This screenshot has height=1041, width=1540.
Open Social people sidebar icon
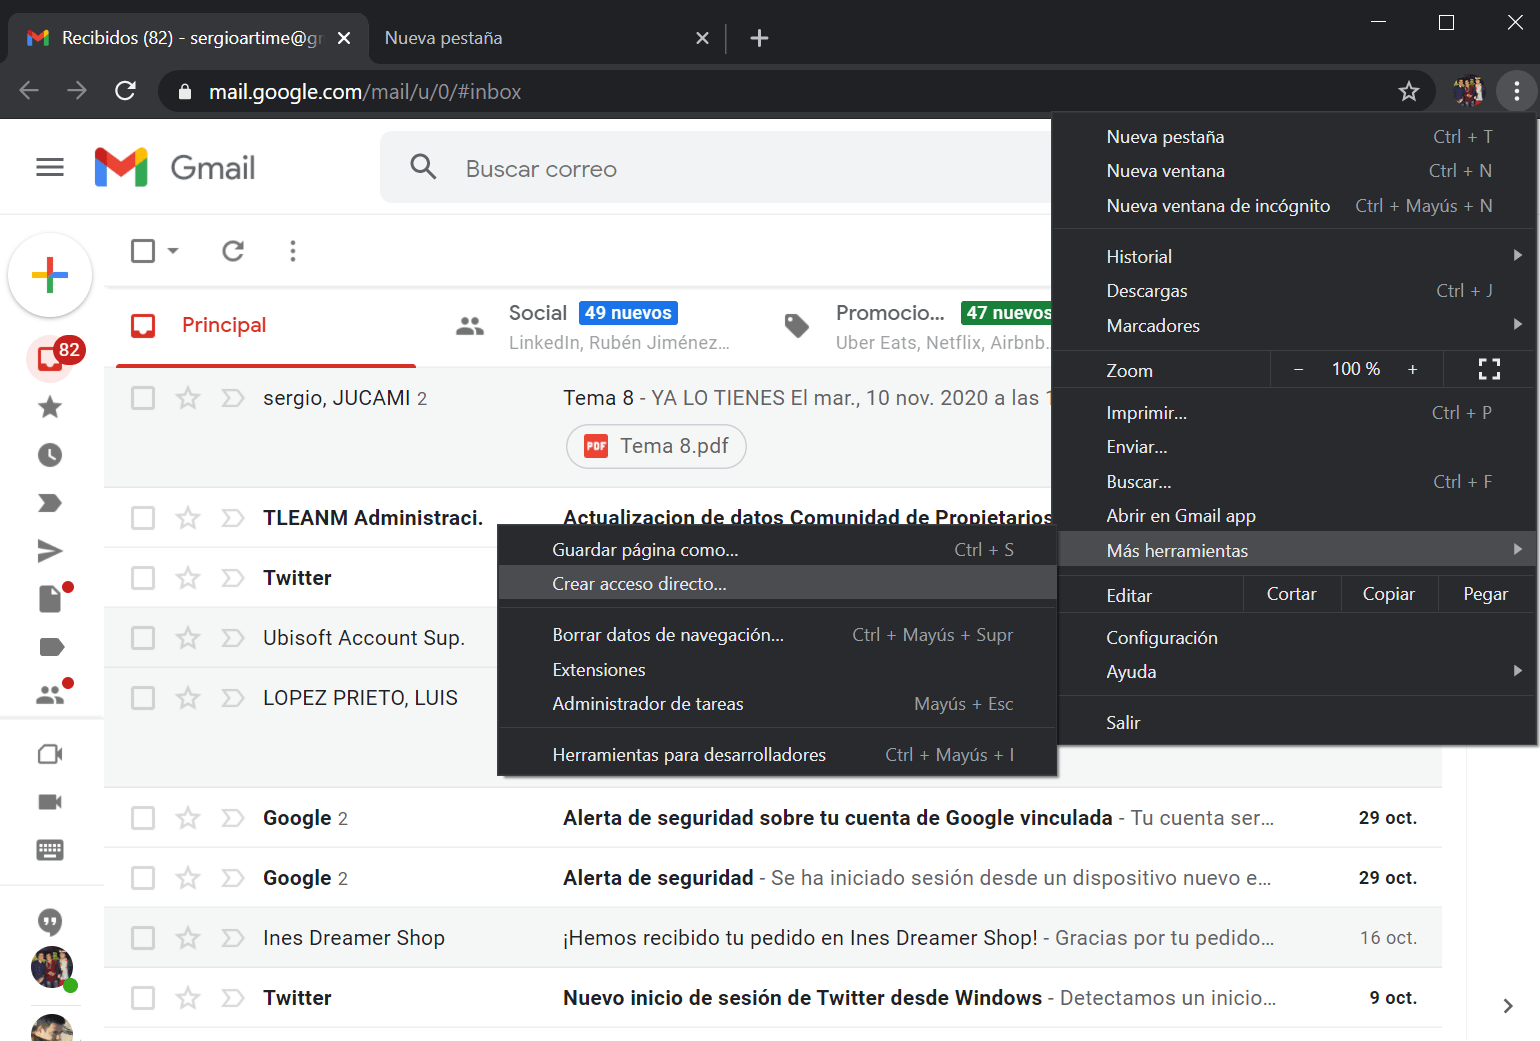(x=50, y=695)
